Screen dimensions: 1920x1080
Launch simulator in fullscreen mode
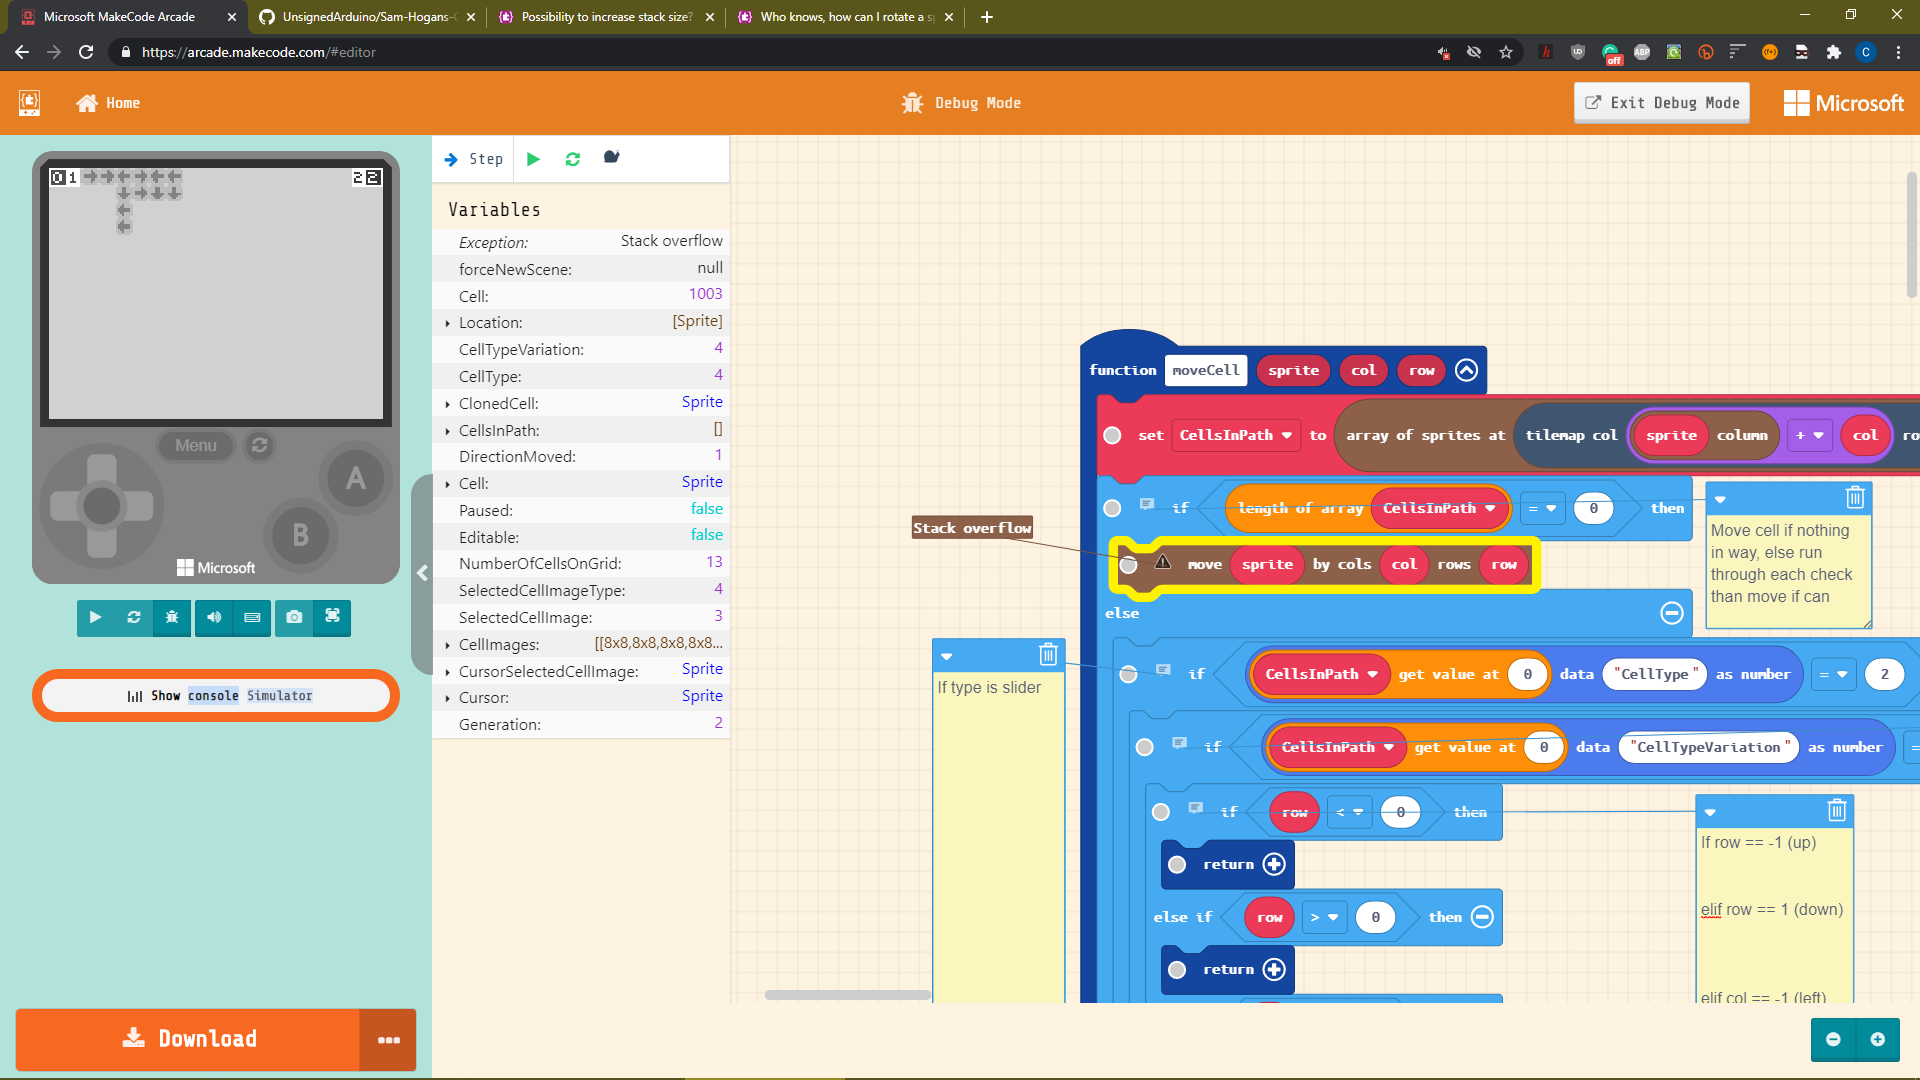point(332,617)
